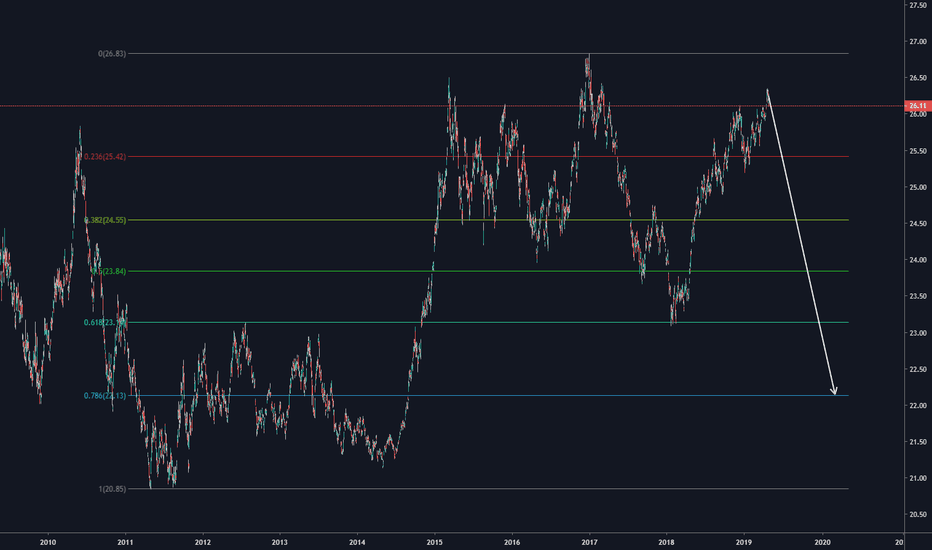Screen dimensions: 932x550
Task: Select the 26.50 price axis label
Action: (x=918, y=78)
